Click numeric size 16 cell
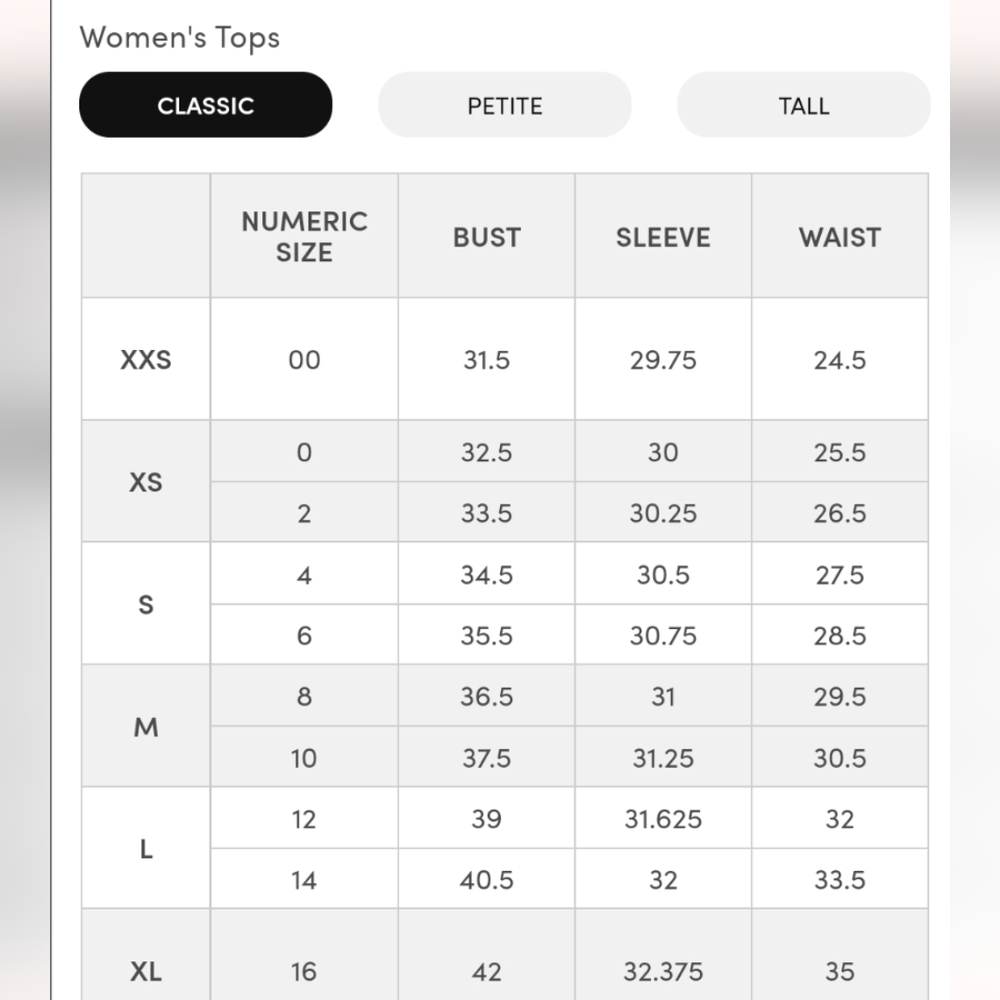The height and width of the screenshot is (1000, 1000). tap(304, 971)
